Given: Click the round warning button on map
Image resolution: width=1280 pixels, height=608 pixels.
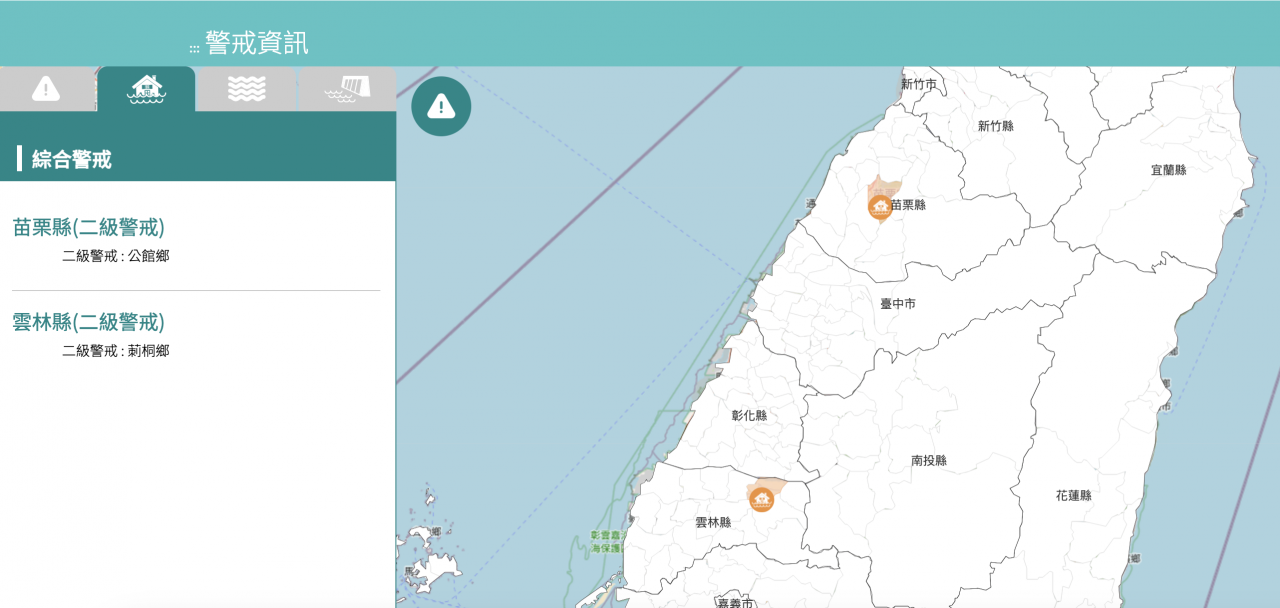Looking at the screenshot, I should point(441,106).
